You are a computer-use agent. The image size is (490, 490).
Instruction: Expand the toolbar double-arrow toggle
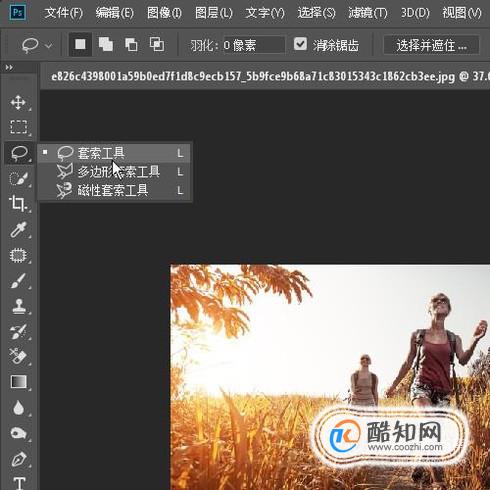(x=9, y=68)
